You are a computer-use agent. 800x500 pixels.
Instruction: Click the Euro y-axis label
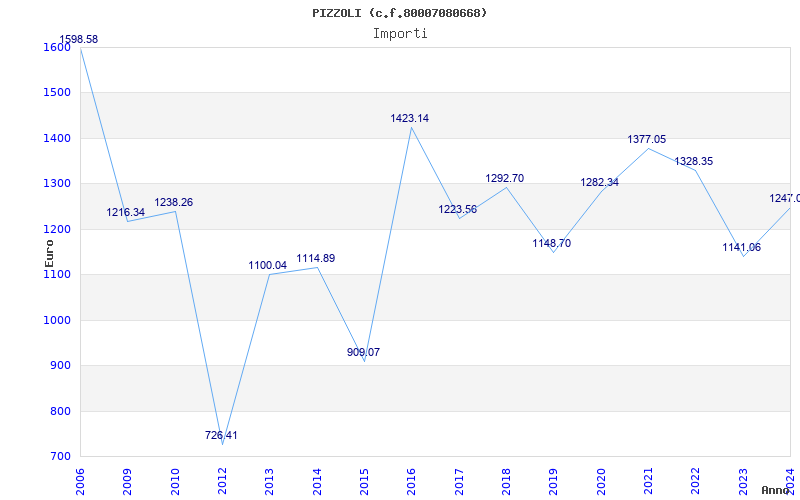point(49,253)
